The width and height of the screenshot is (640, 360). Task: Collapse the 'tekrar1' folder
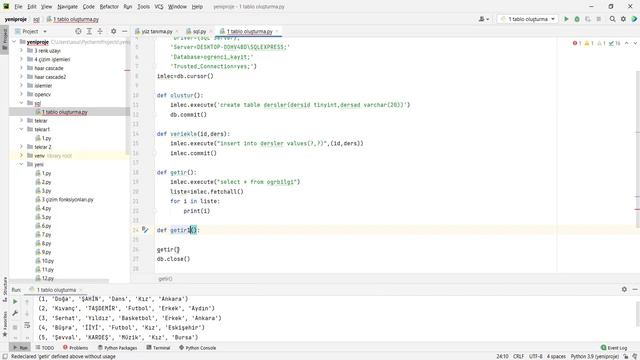22,129
